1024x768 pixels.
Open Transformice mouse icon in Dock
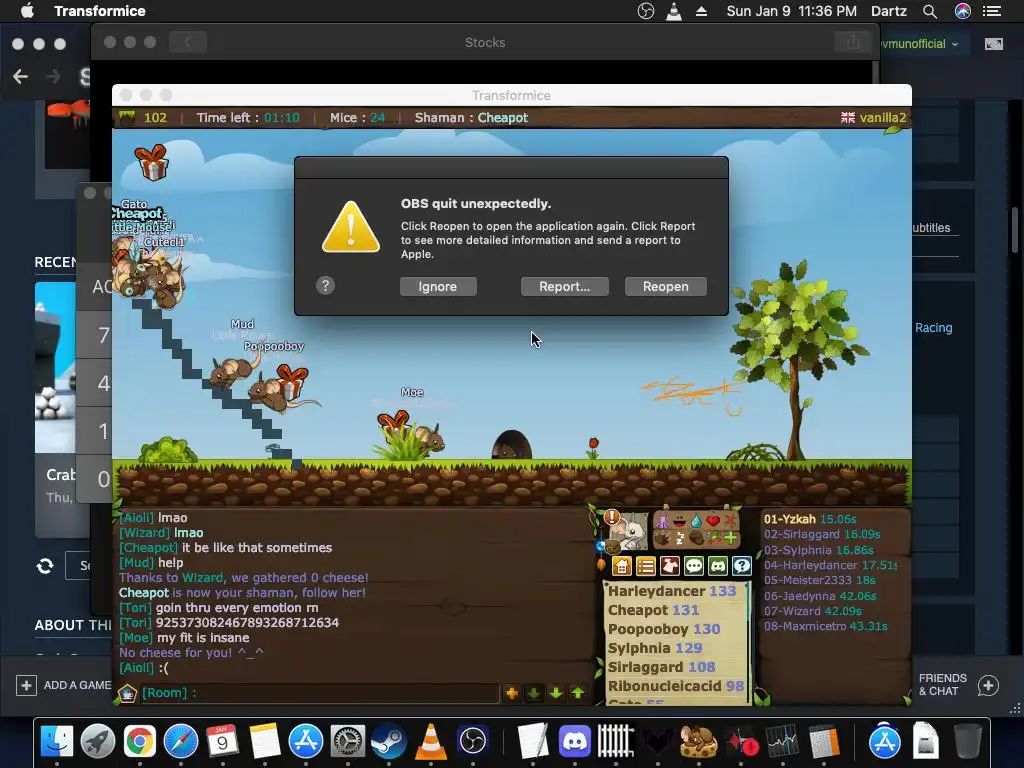click(698, 741)
